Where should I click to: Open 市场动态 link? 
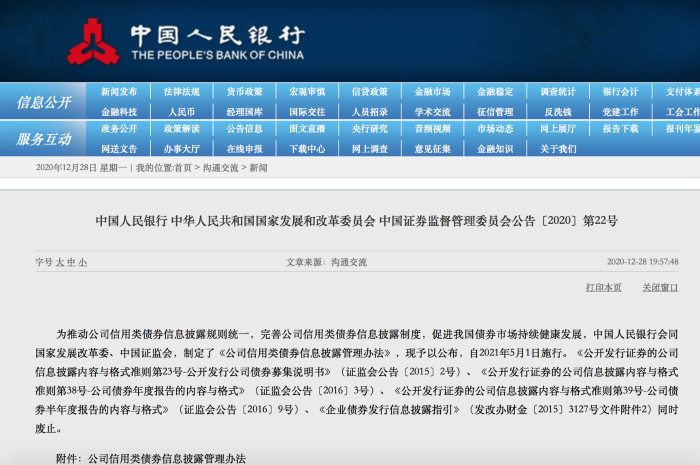pos(495,129)
